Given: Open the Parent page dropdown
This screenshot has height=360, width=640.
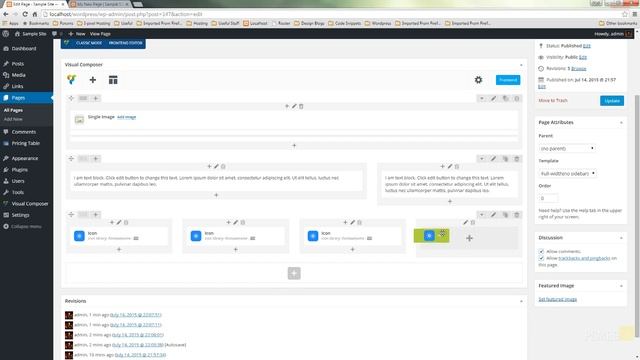Looking at the screenshot, I should [x=567, y=149].
